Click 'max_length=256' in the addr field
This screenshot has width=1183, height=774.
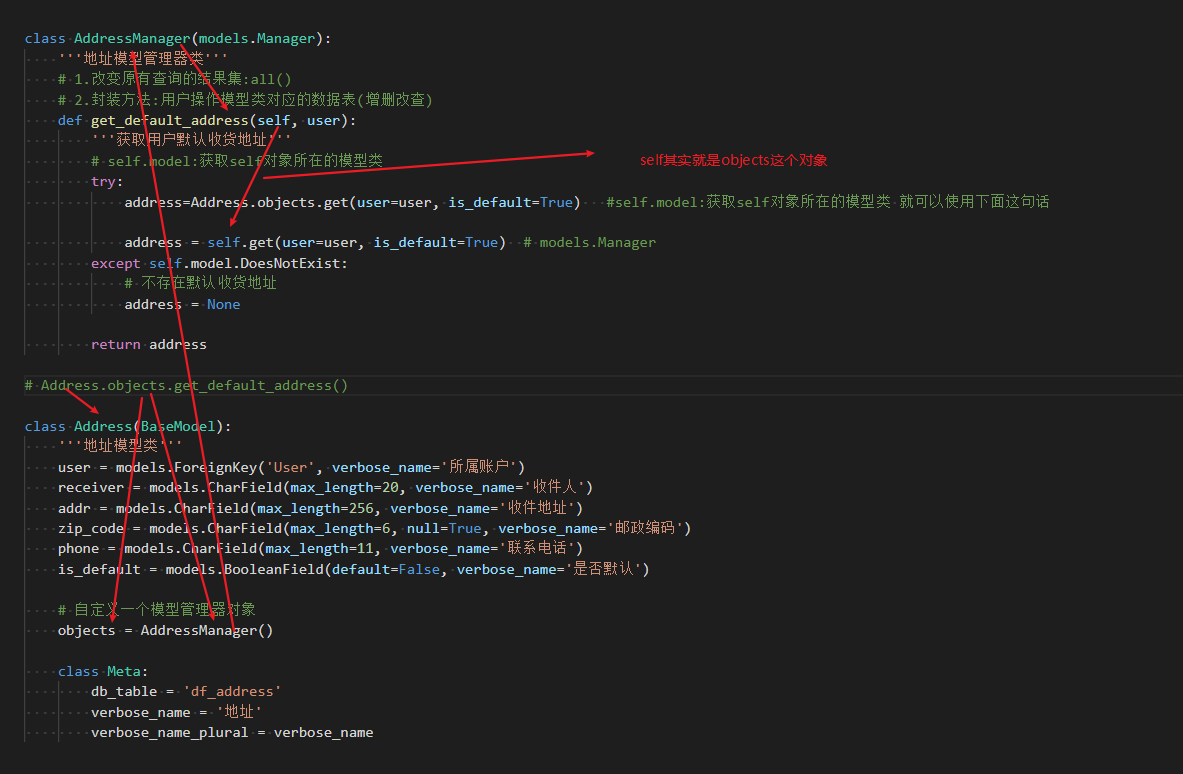(x=315, y=509)
